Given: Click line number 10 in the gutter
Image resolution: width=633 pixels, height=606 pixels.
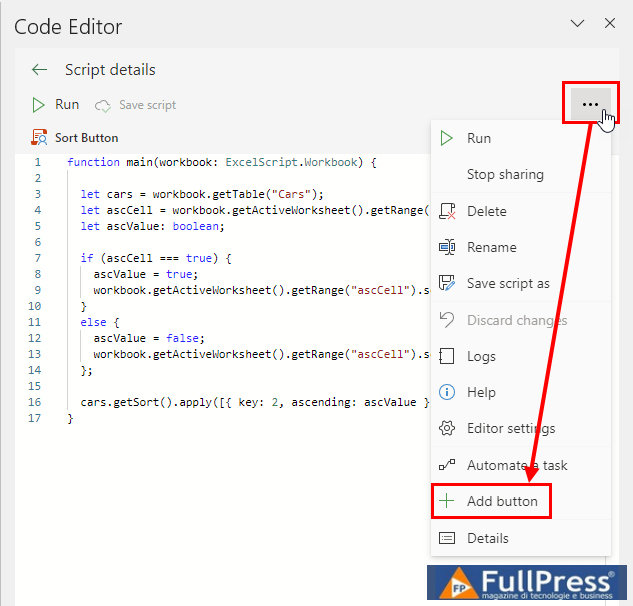Looking at the screenshot, I should coord(34,306).
